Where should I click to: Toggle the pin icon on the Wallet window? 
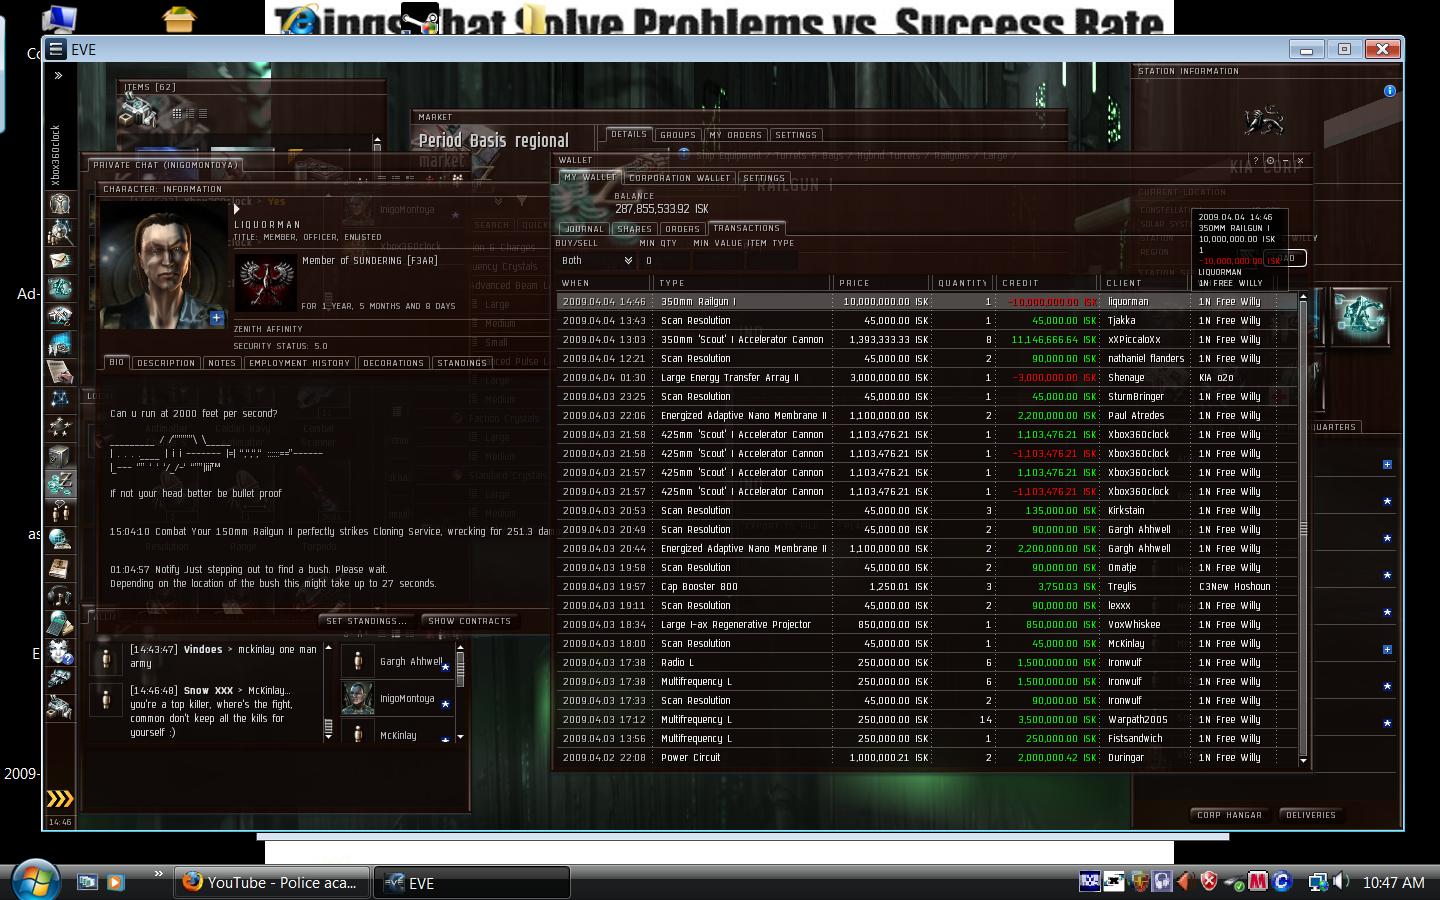[1271, 160]
